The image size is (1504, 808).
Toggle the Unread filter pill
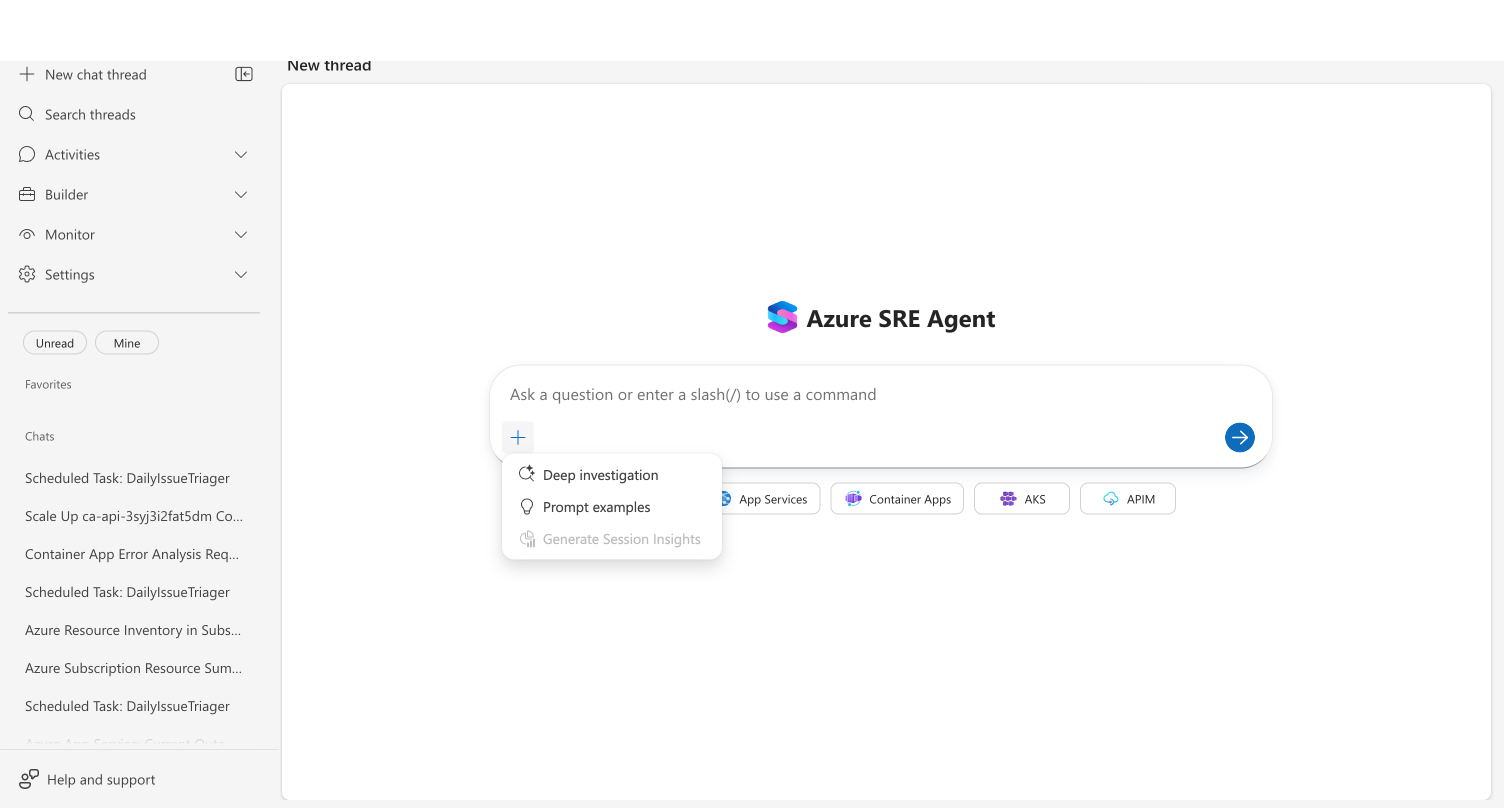[x=55, y=343]
